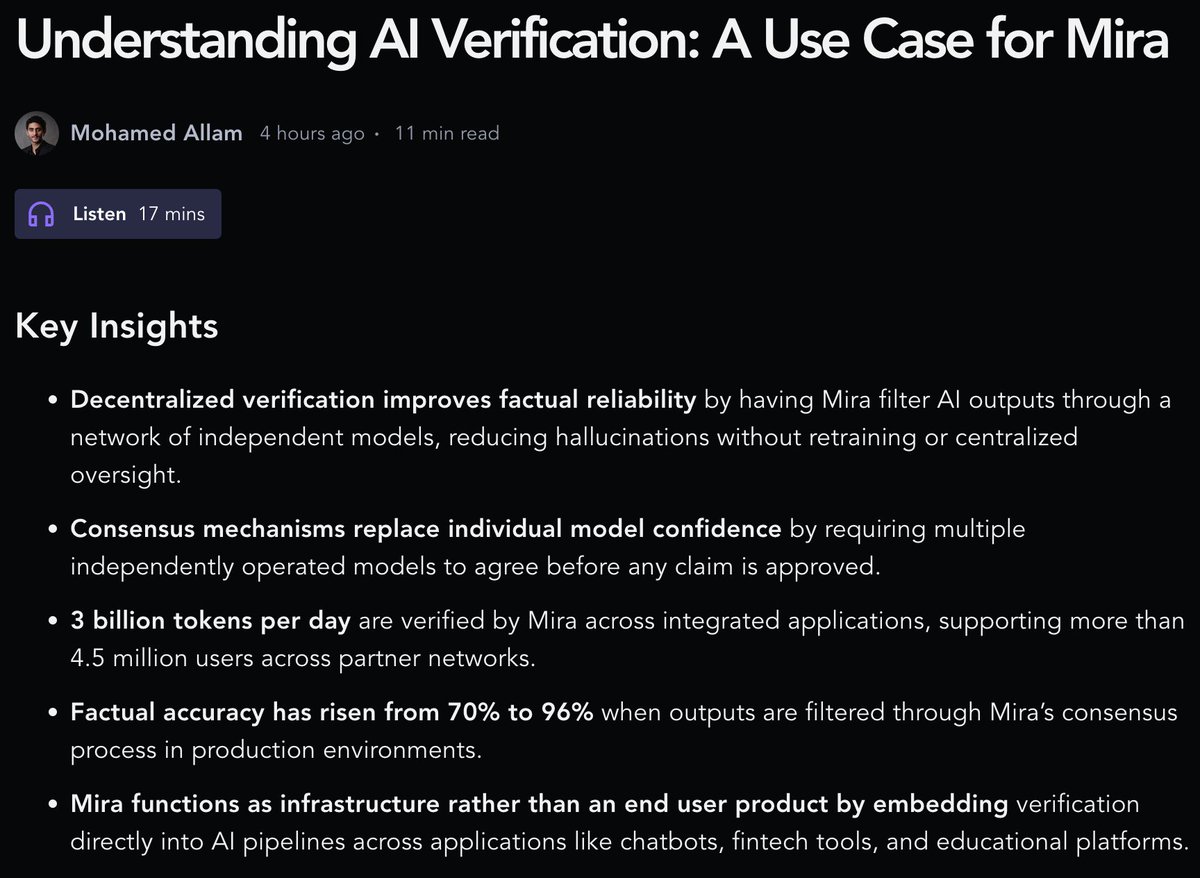The height and width of the screenshot is (878, 1200).
Task: Open Mohamed Allam's profile avatar
Action: [x=36, y=133]
